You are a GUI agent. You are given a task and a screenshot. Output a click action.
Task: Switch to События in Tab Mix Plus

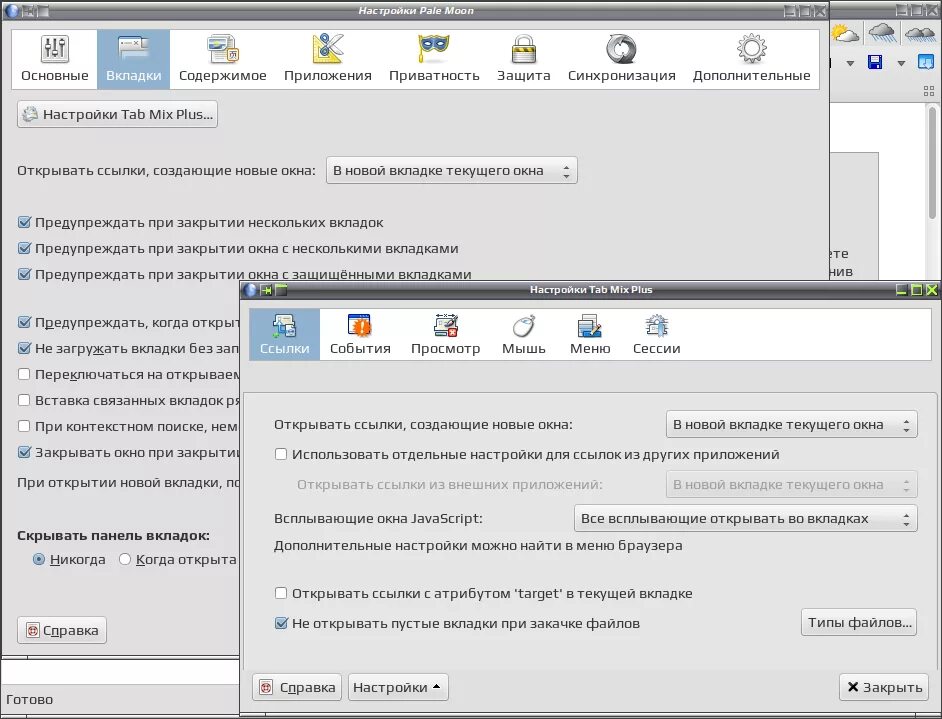(360, 335)
